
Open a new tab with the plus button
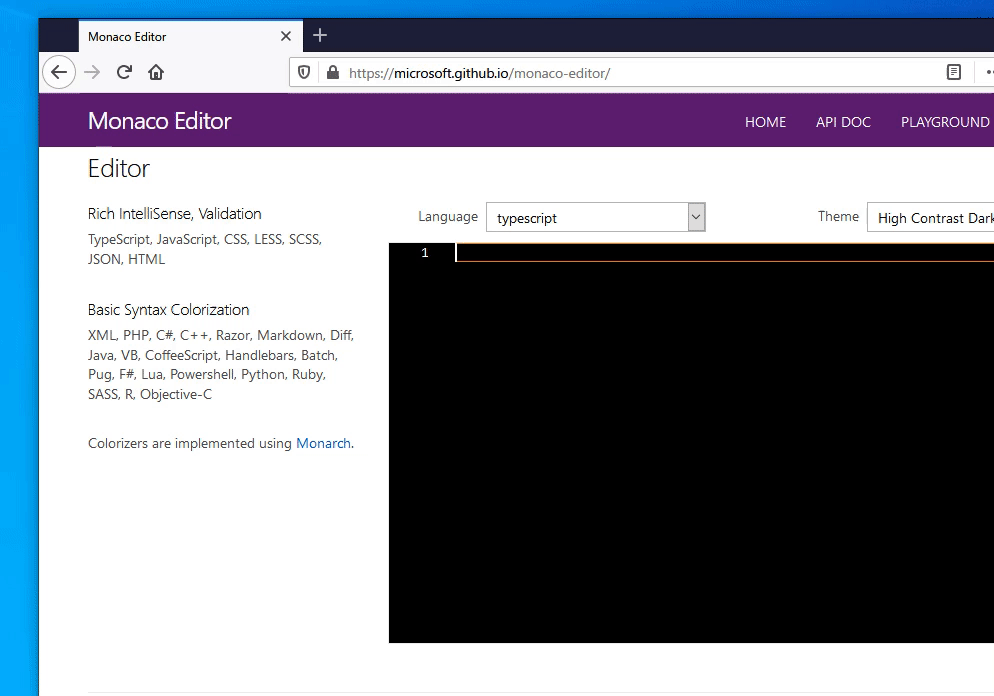(320, 35)
